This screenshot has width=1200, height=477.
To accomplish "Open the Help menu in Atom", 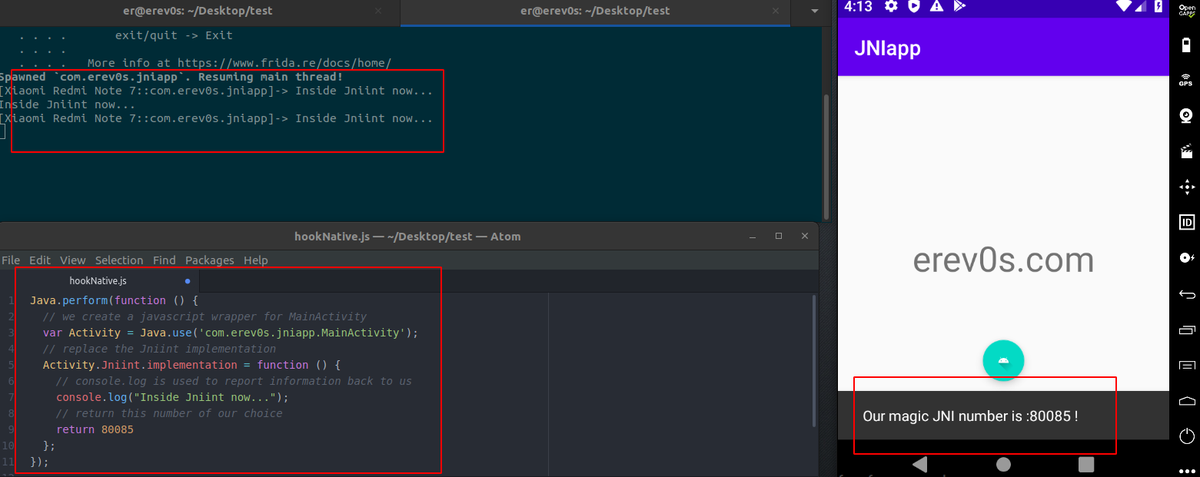I will pyautogui.click(x=256, y=260).
